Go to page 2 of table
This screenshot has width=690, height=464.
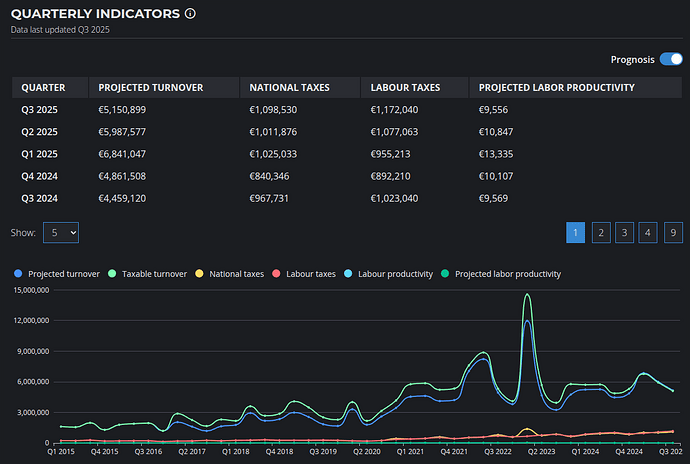[x=600, y=232]
